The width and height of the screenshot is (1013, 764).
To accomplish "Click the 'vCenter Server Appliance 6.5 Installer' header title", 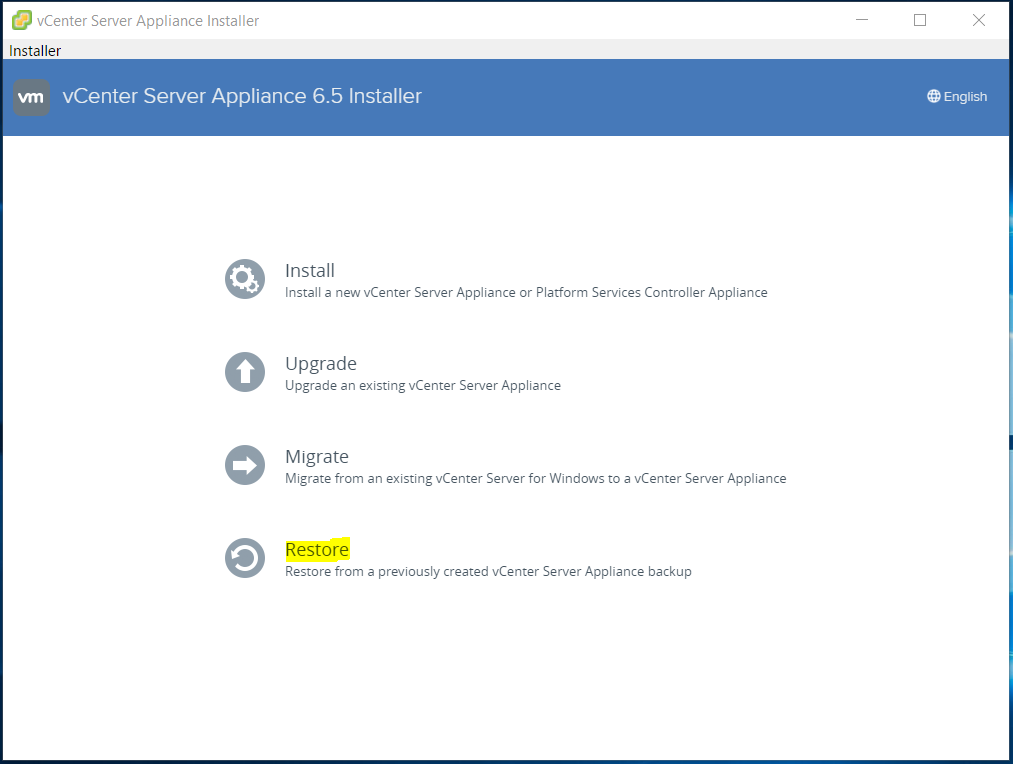I will pos(242,96).
